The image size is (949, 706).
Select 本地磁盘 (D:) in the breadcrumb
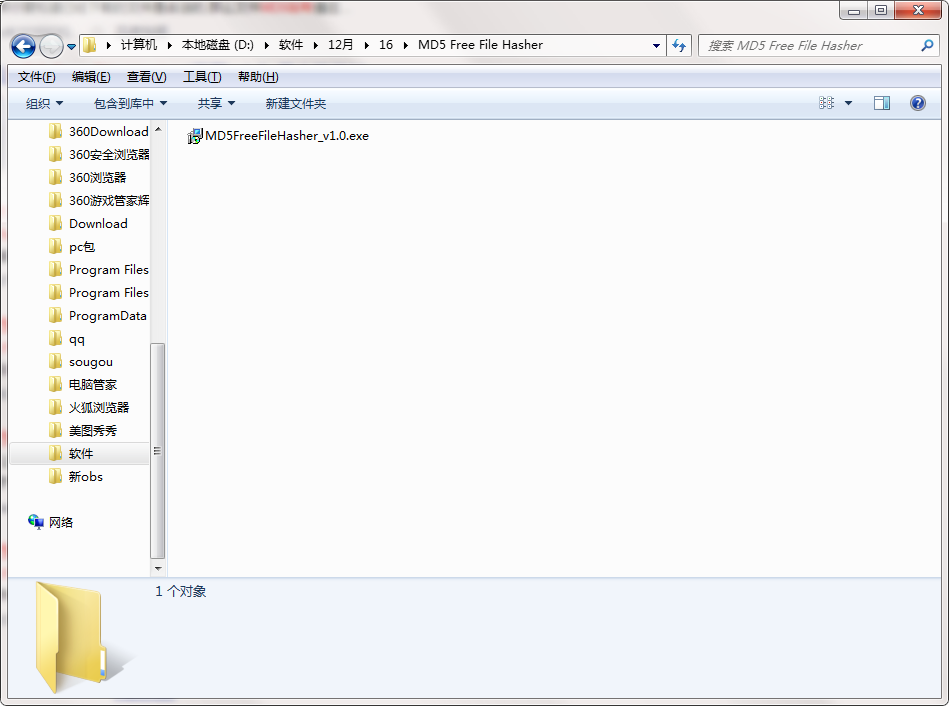pyautogui.click(x=218, y=45)
